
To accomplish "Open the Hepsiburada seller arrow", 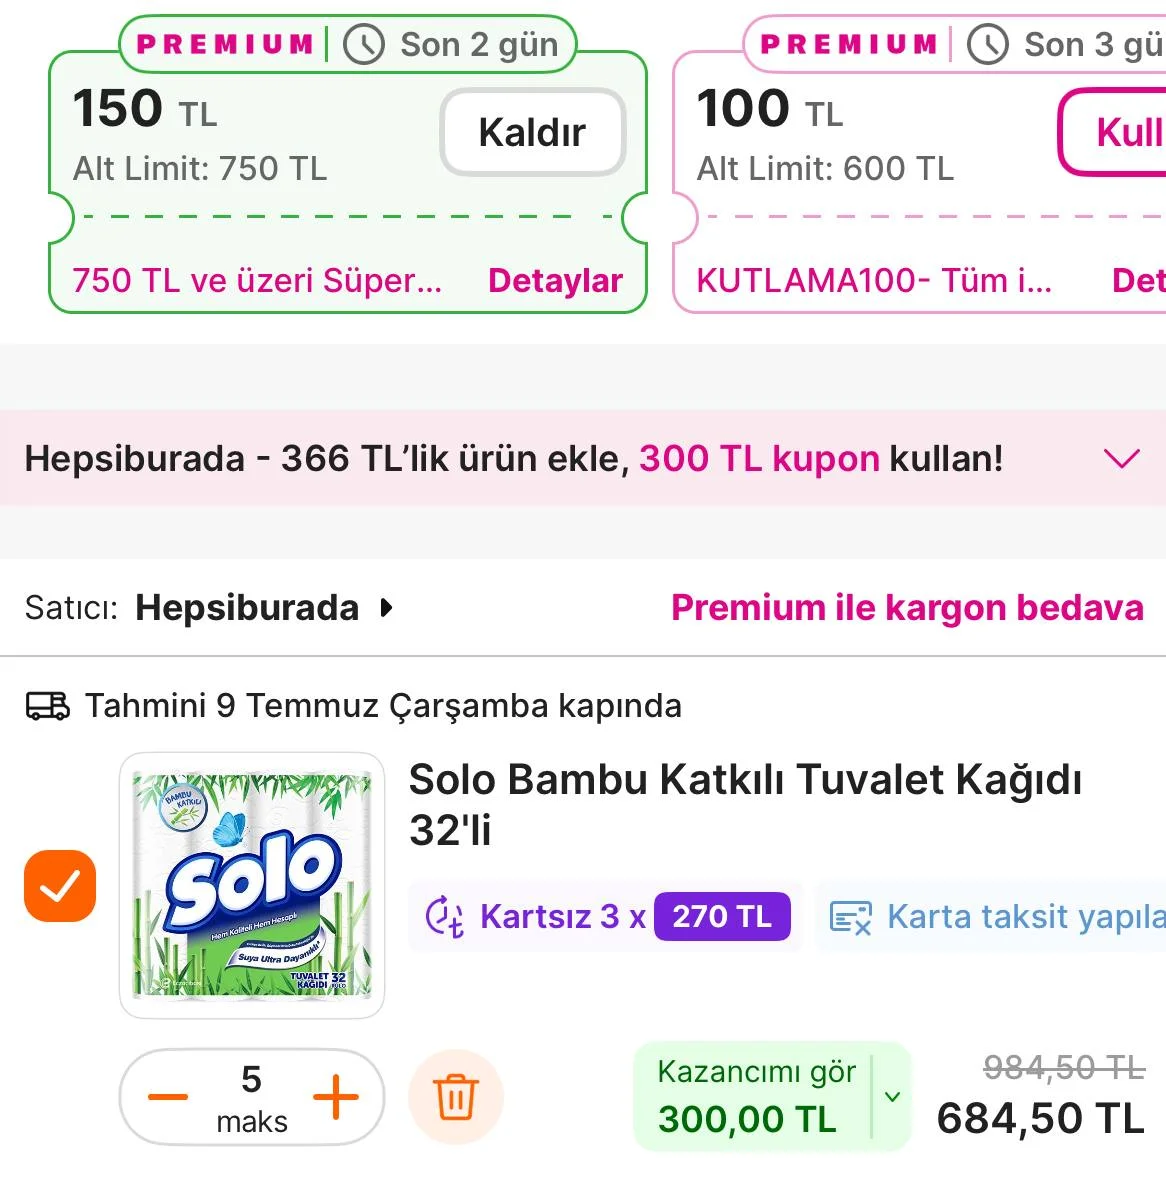I will point(387,608).
